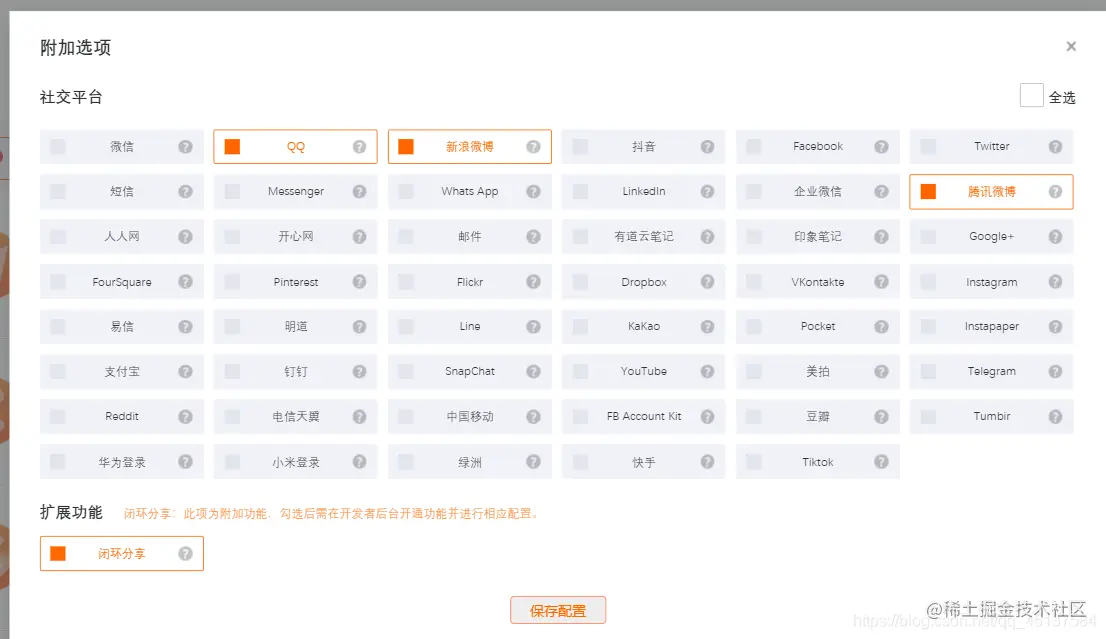Viewport: 1106px width, 639px height.
Task: Uncheck the QQ platform checkbox
Action: point(231,146)
